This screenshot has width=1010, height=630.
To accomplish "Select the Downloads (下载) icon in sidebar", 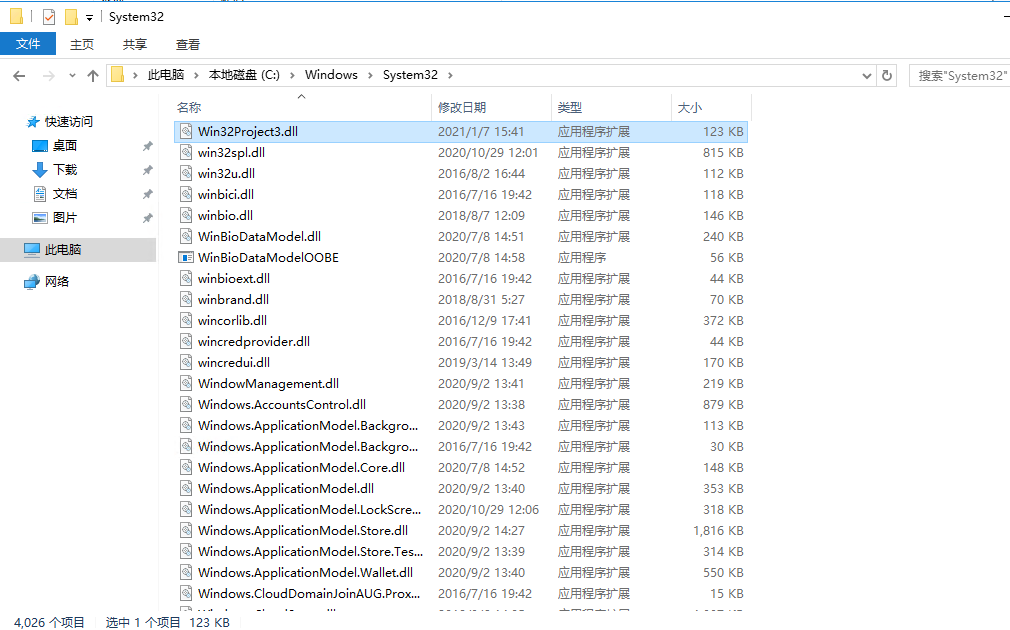I will pyautogui.click(x=40, y=170).
